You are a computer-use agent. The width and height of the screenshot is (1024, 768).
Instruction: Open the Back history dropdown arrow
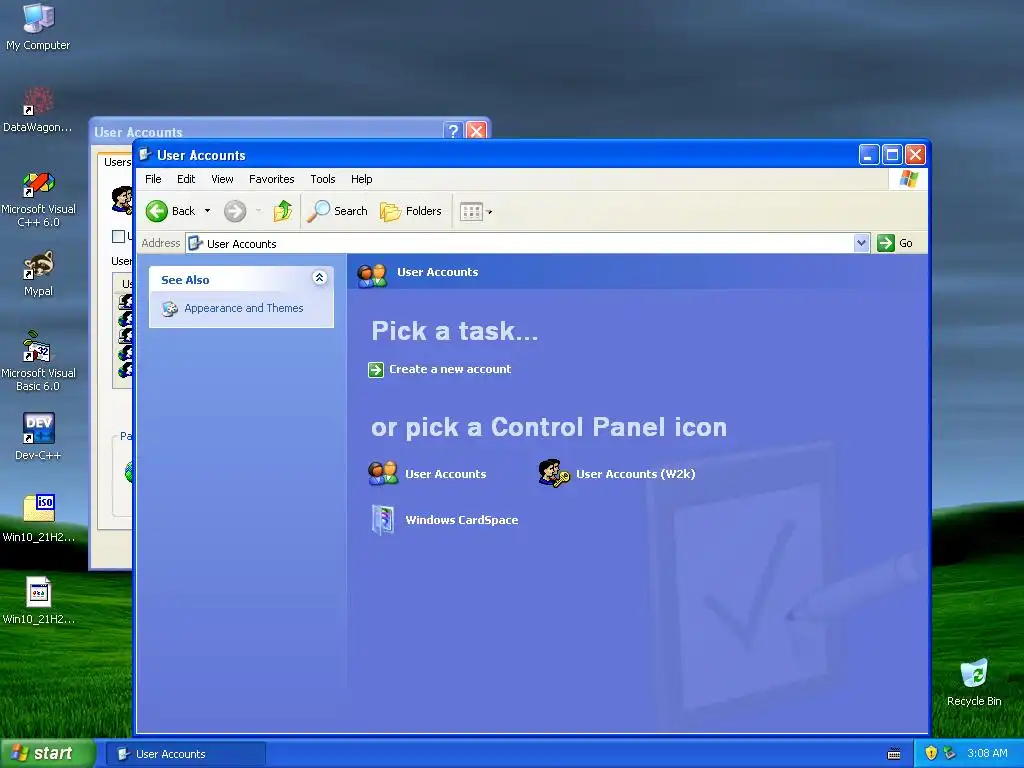tap(208, 211)
